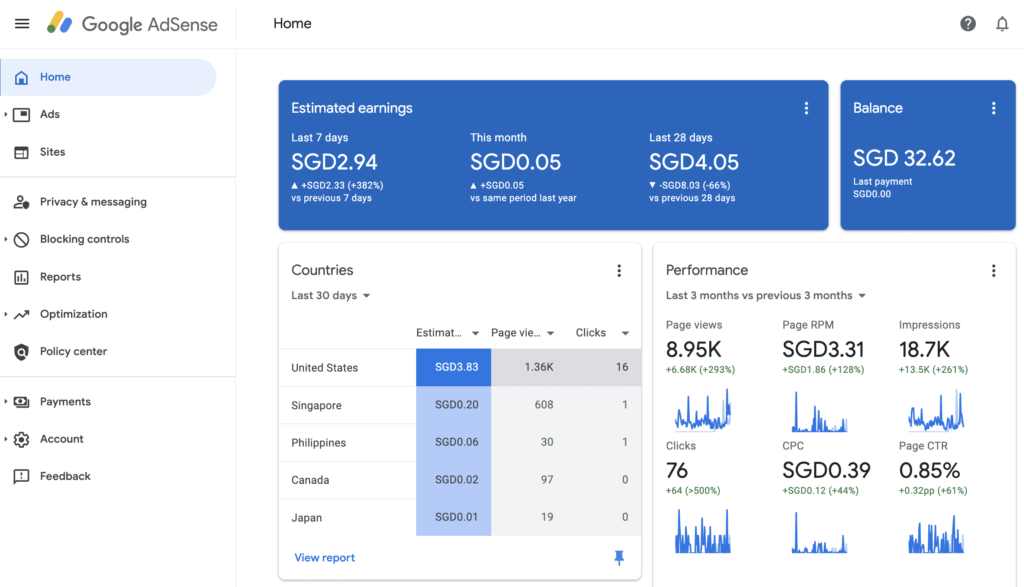
Task: Click the Policy center shield icon
Action: coord(22,352)
